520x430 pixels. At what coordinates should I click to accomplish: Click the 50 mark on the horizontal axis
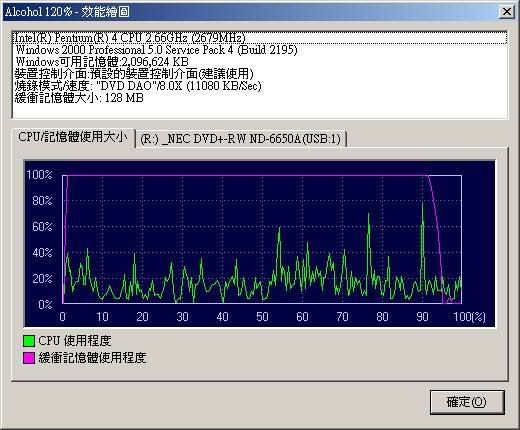tap(262, 316)
